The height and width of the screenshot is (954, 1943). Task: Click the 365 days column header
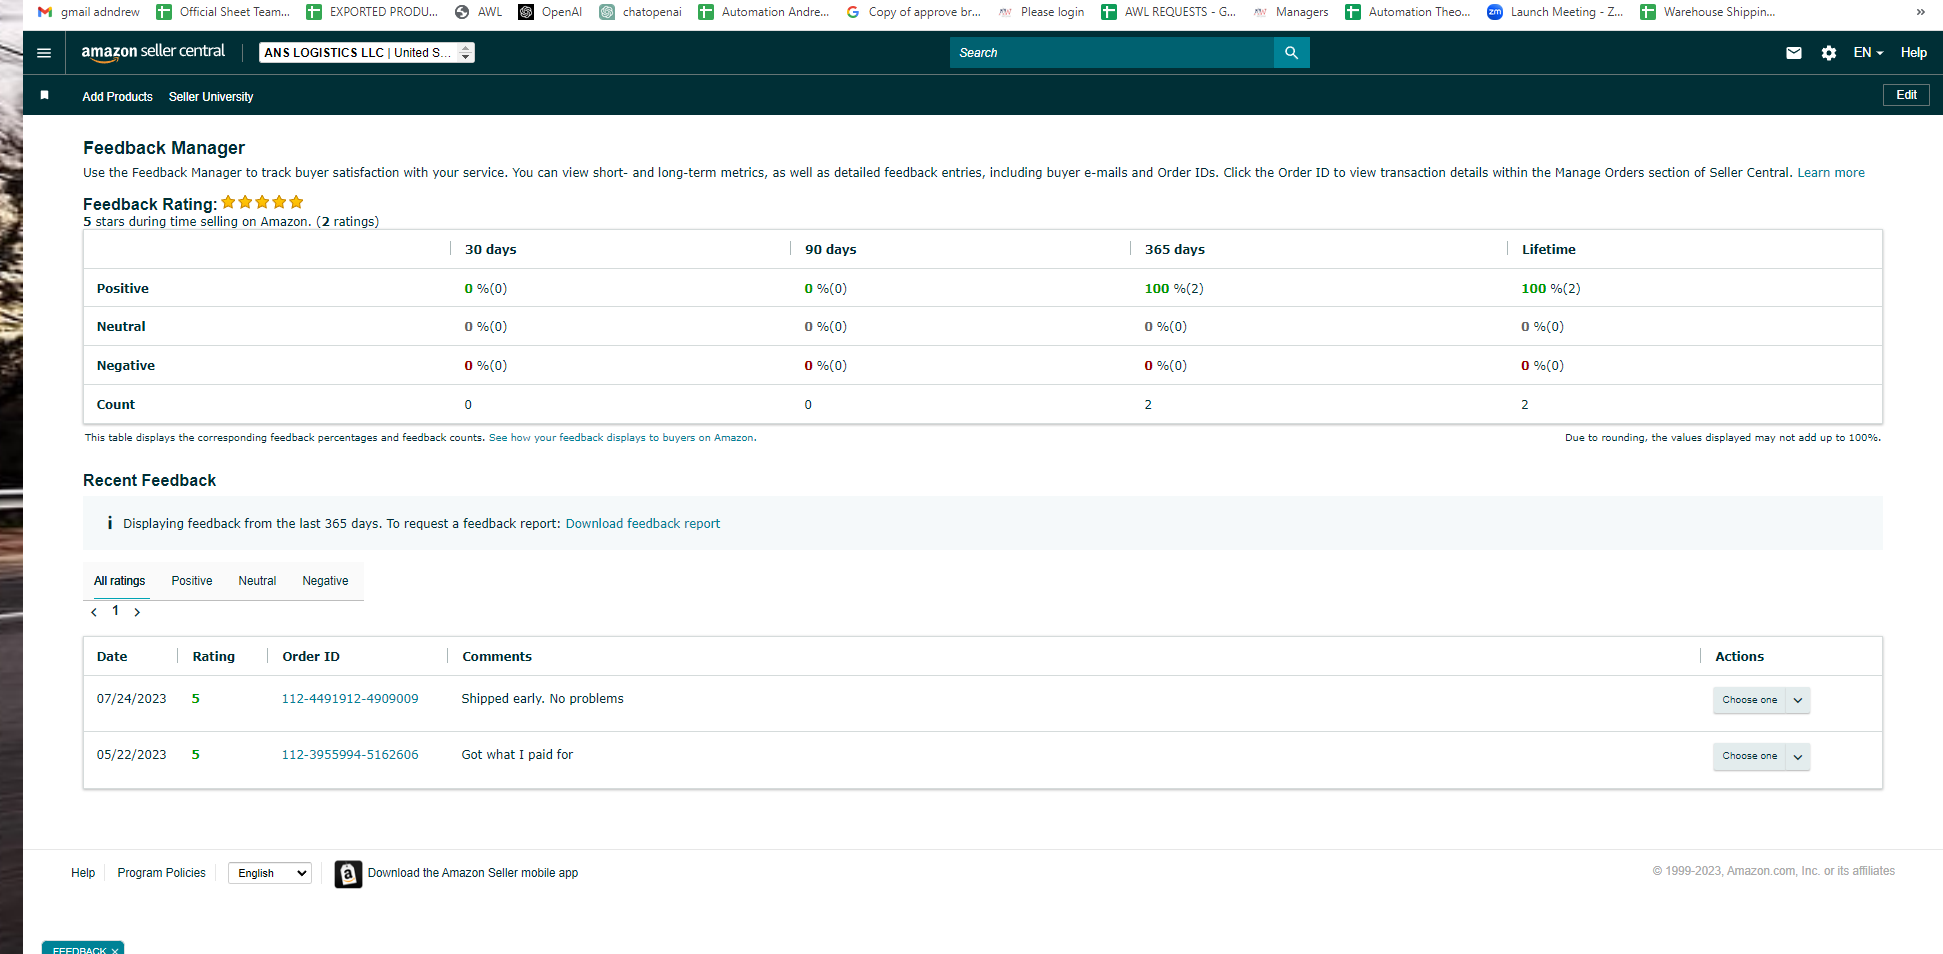coord(1175,250)
